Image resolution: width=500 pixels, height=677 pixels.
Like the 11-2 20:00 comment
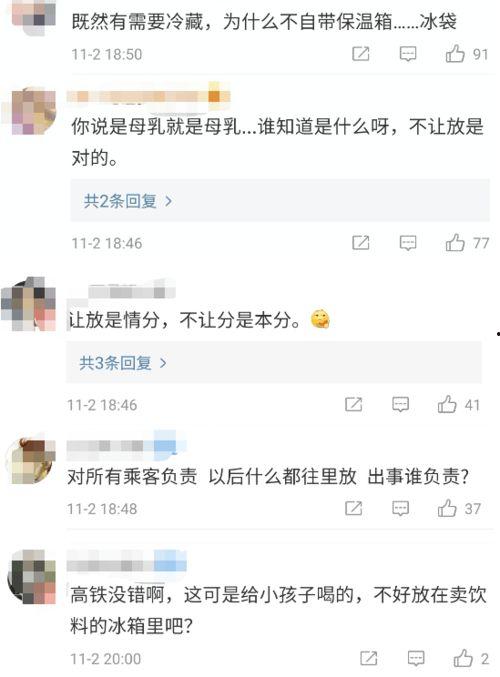463,658
